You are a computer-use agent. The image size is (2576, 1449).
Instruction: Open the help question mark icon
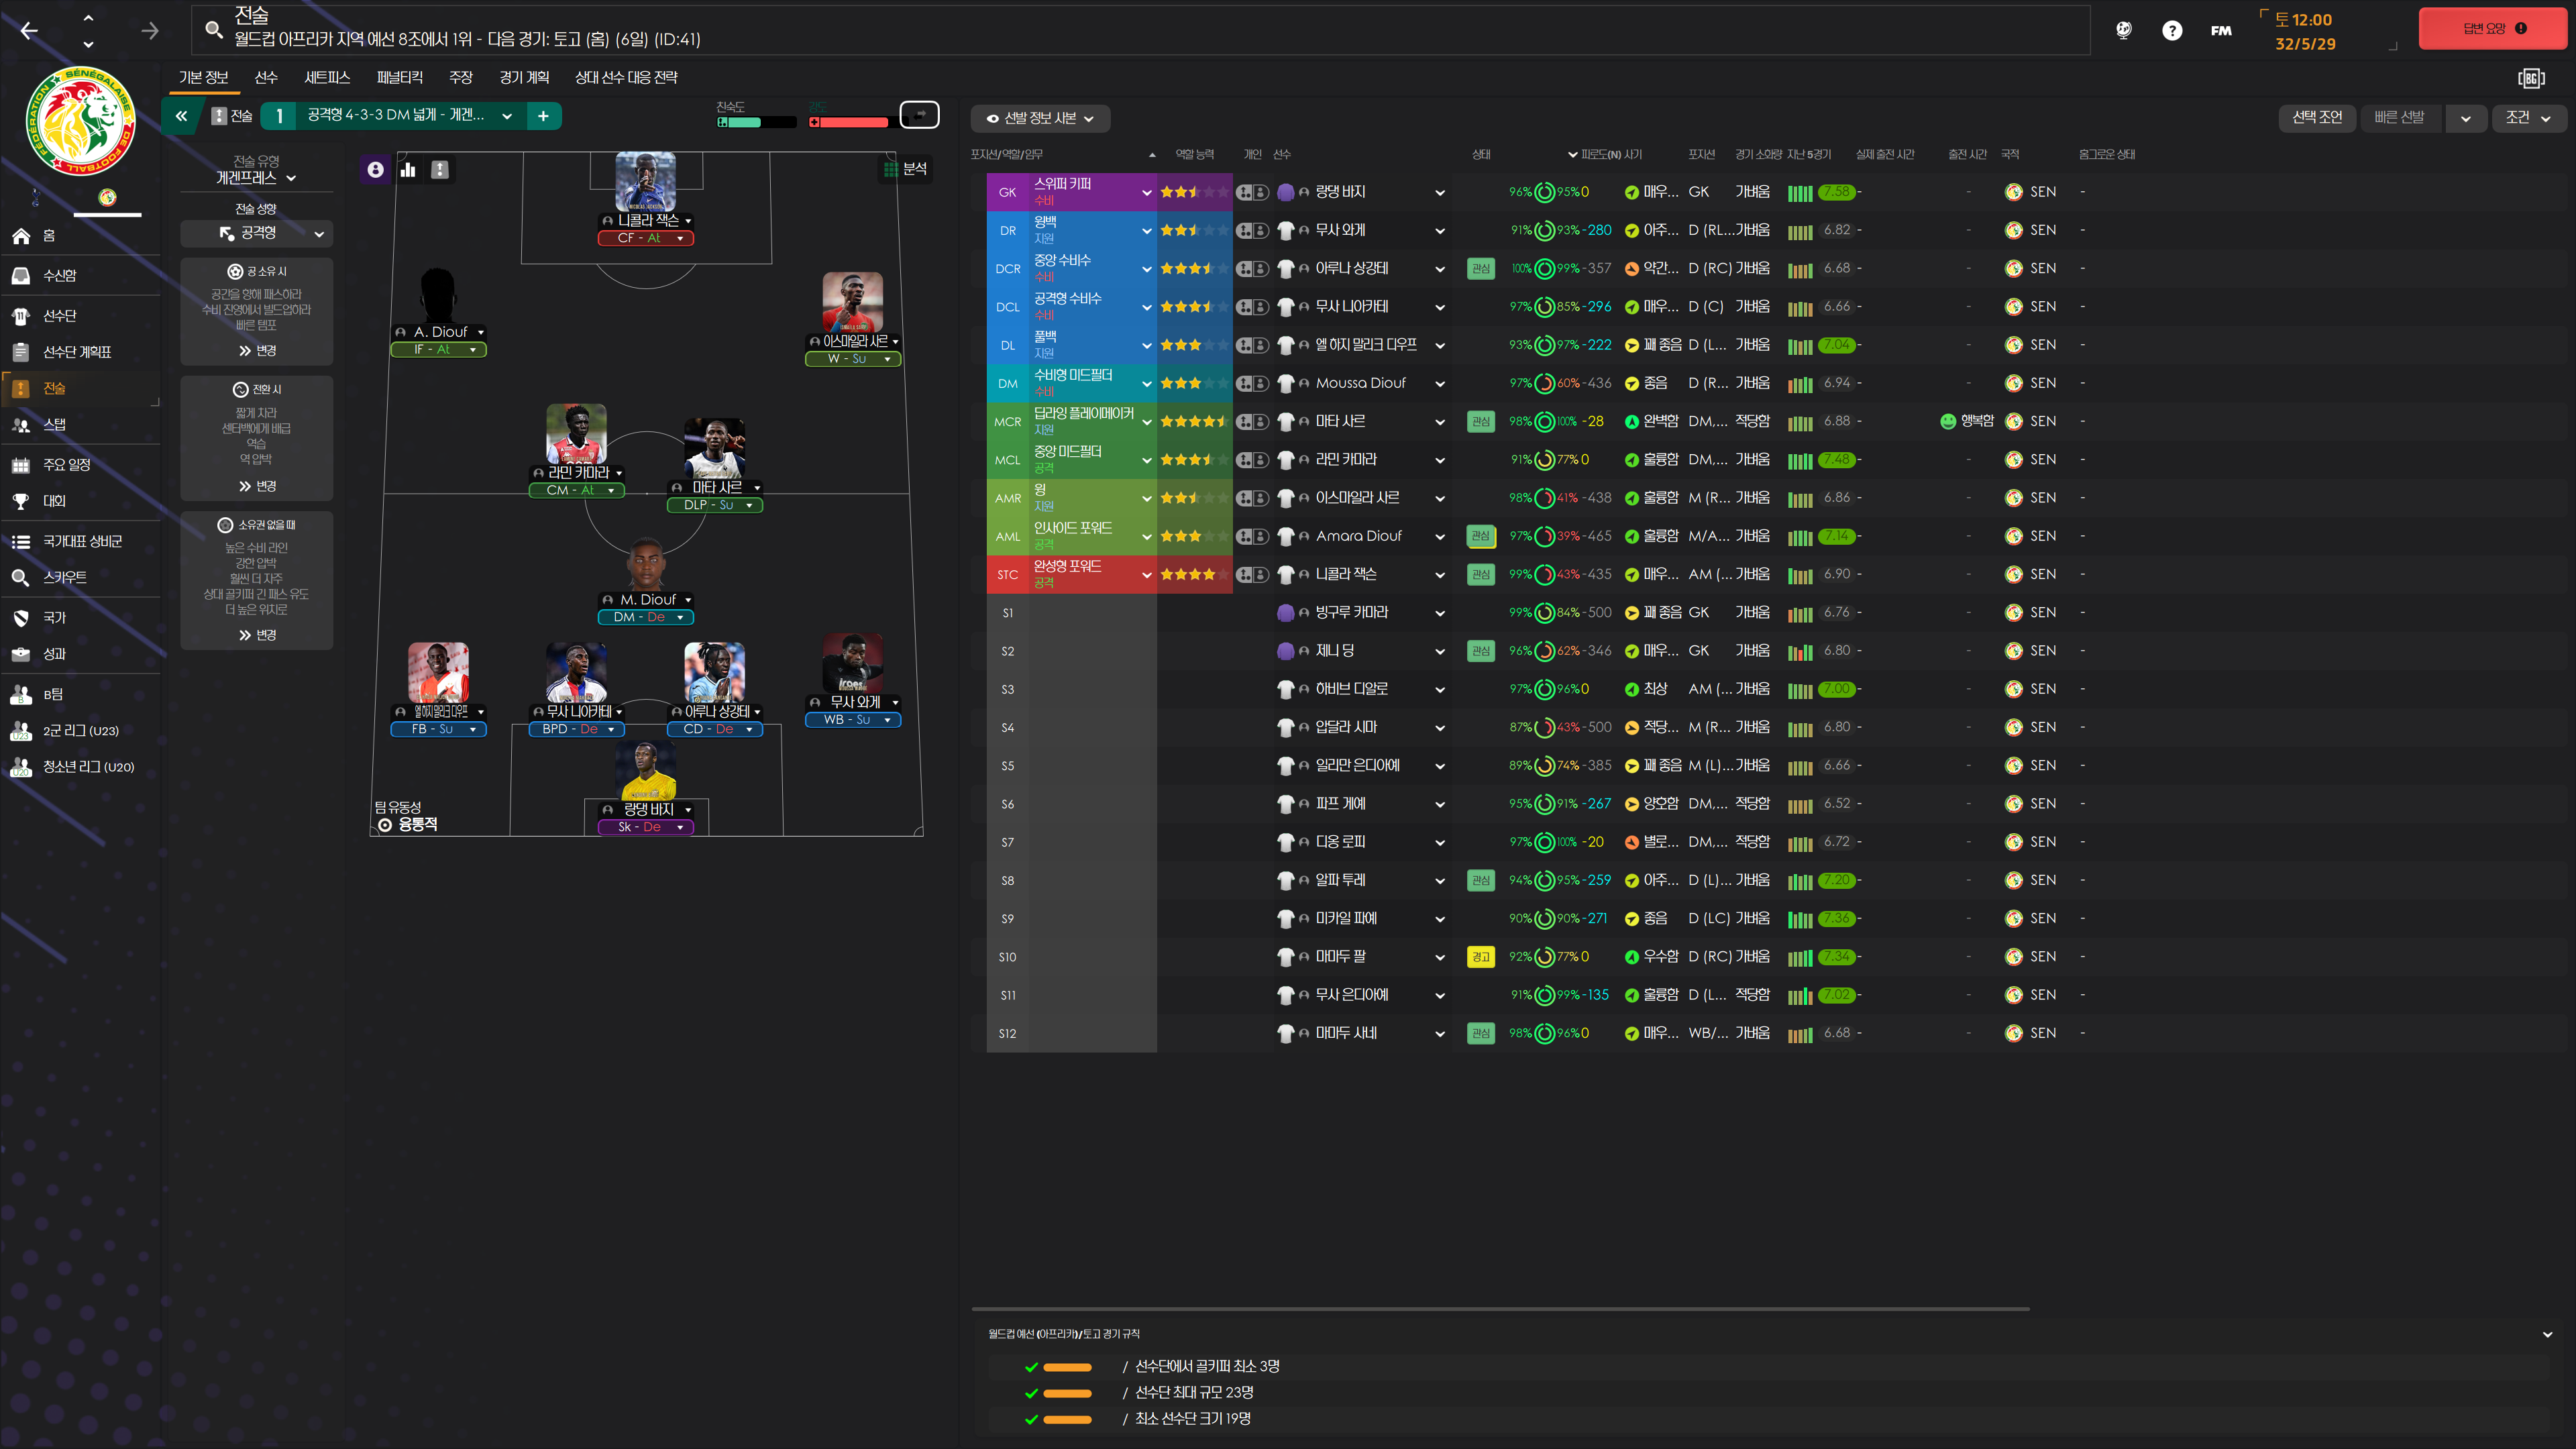(2171, 30)
